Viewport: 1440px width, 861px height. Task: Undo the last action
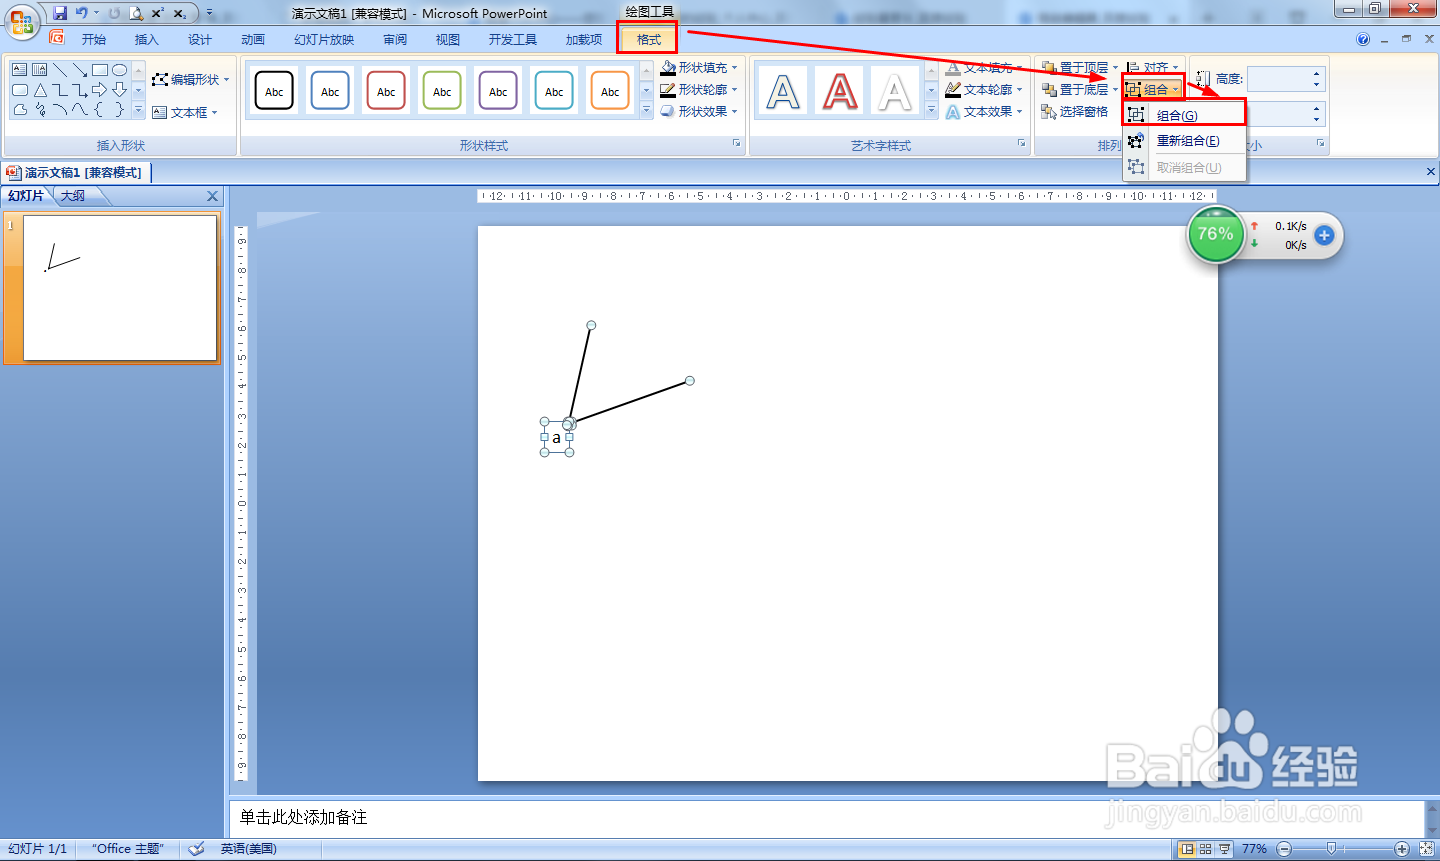(x=81, y=13)
